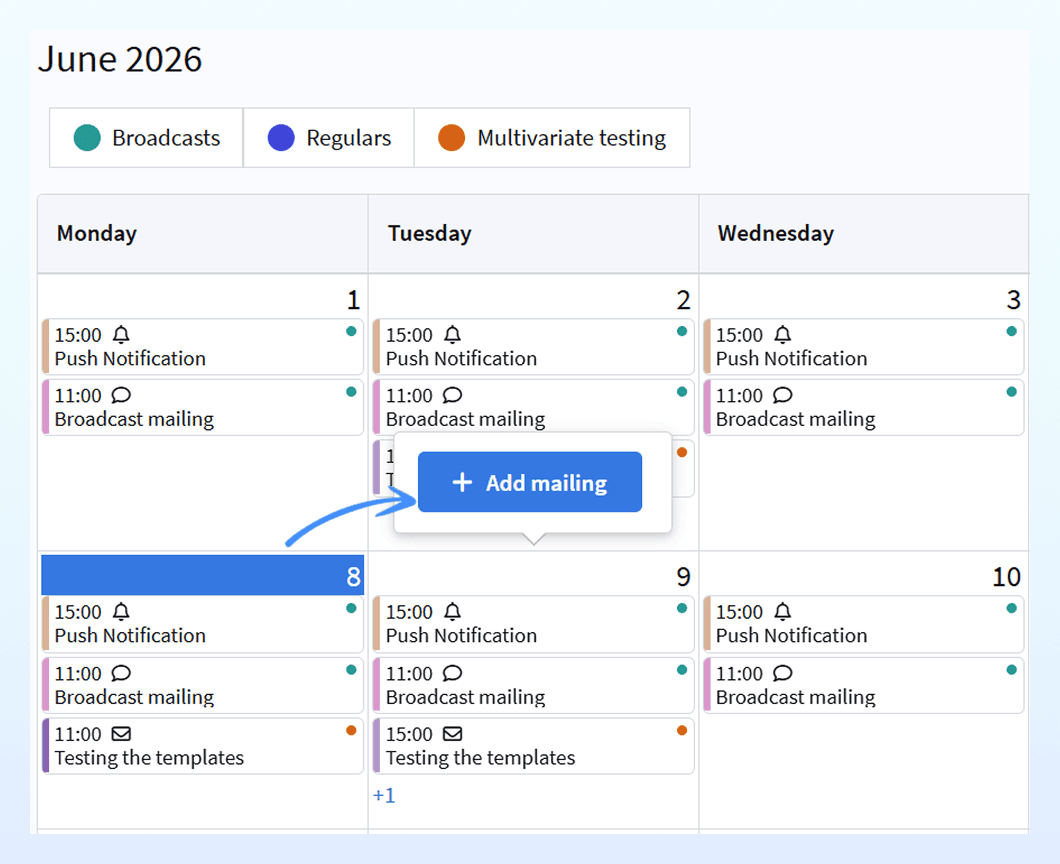Toggle the Multivariate testing filter
This screenshot has height=864, width=1060.
[552, 138]
